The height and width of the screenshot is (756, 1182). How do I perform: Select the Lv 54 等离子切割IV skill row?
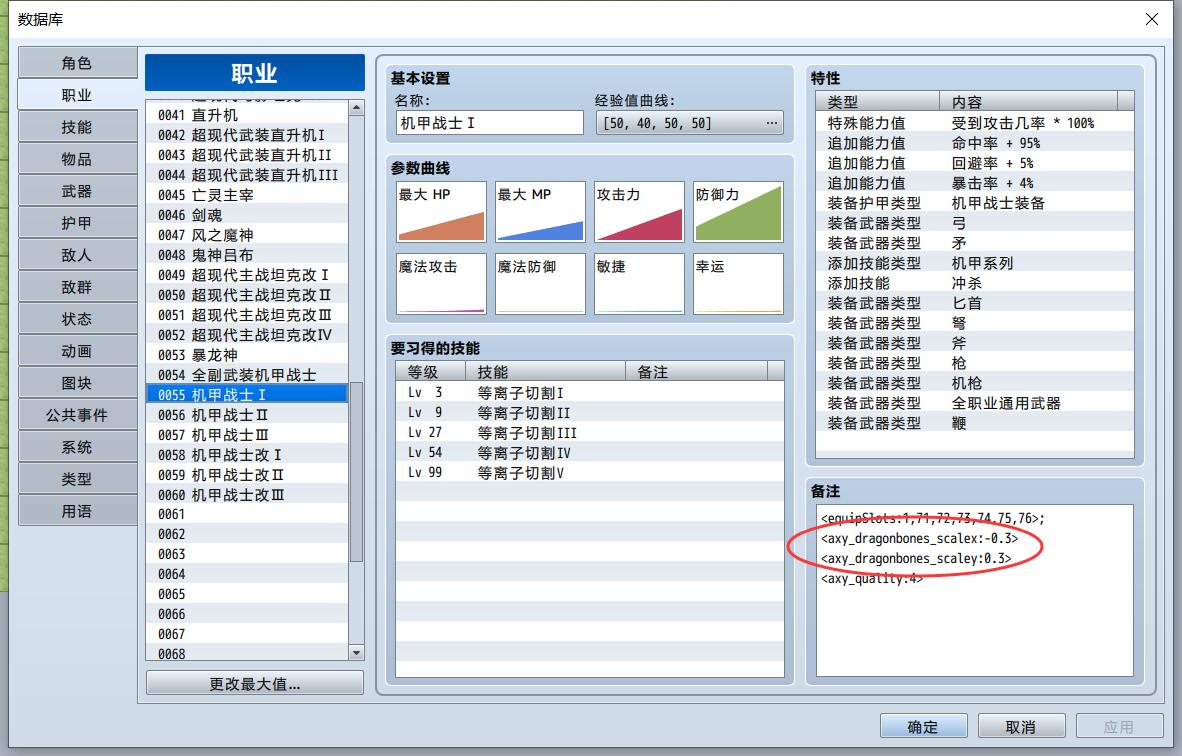point(589,452)
